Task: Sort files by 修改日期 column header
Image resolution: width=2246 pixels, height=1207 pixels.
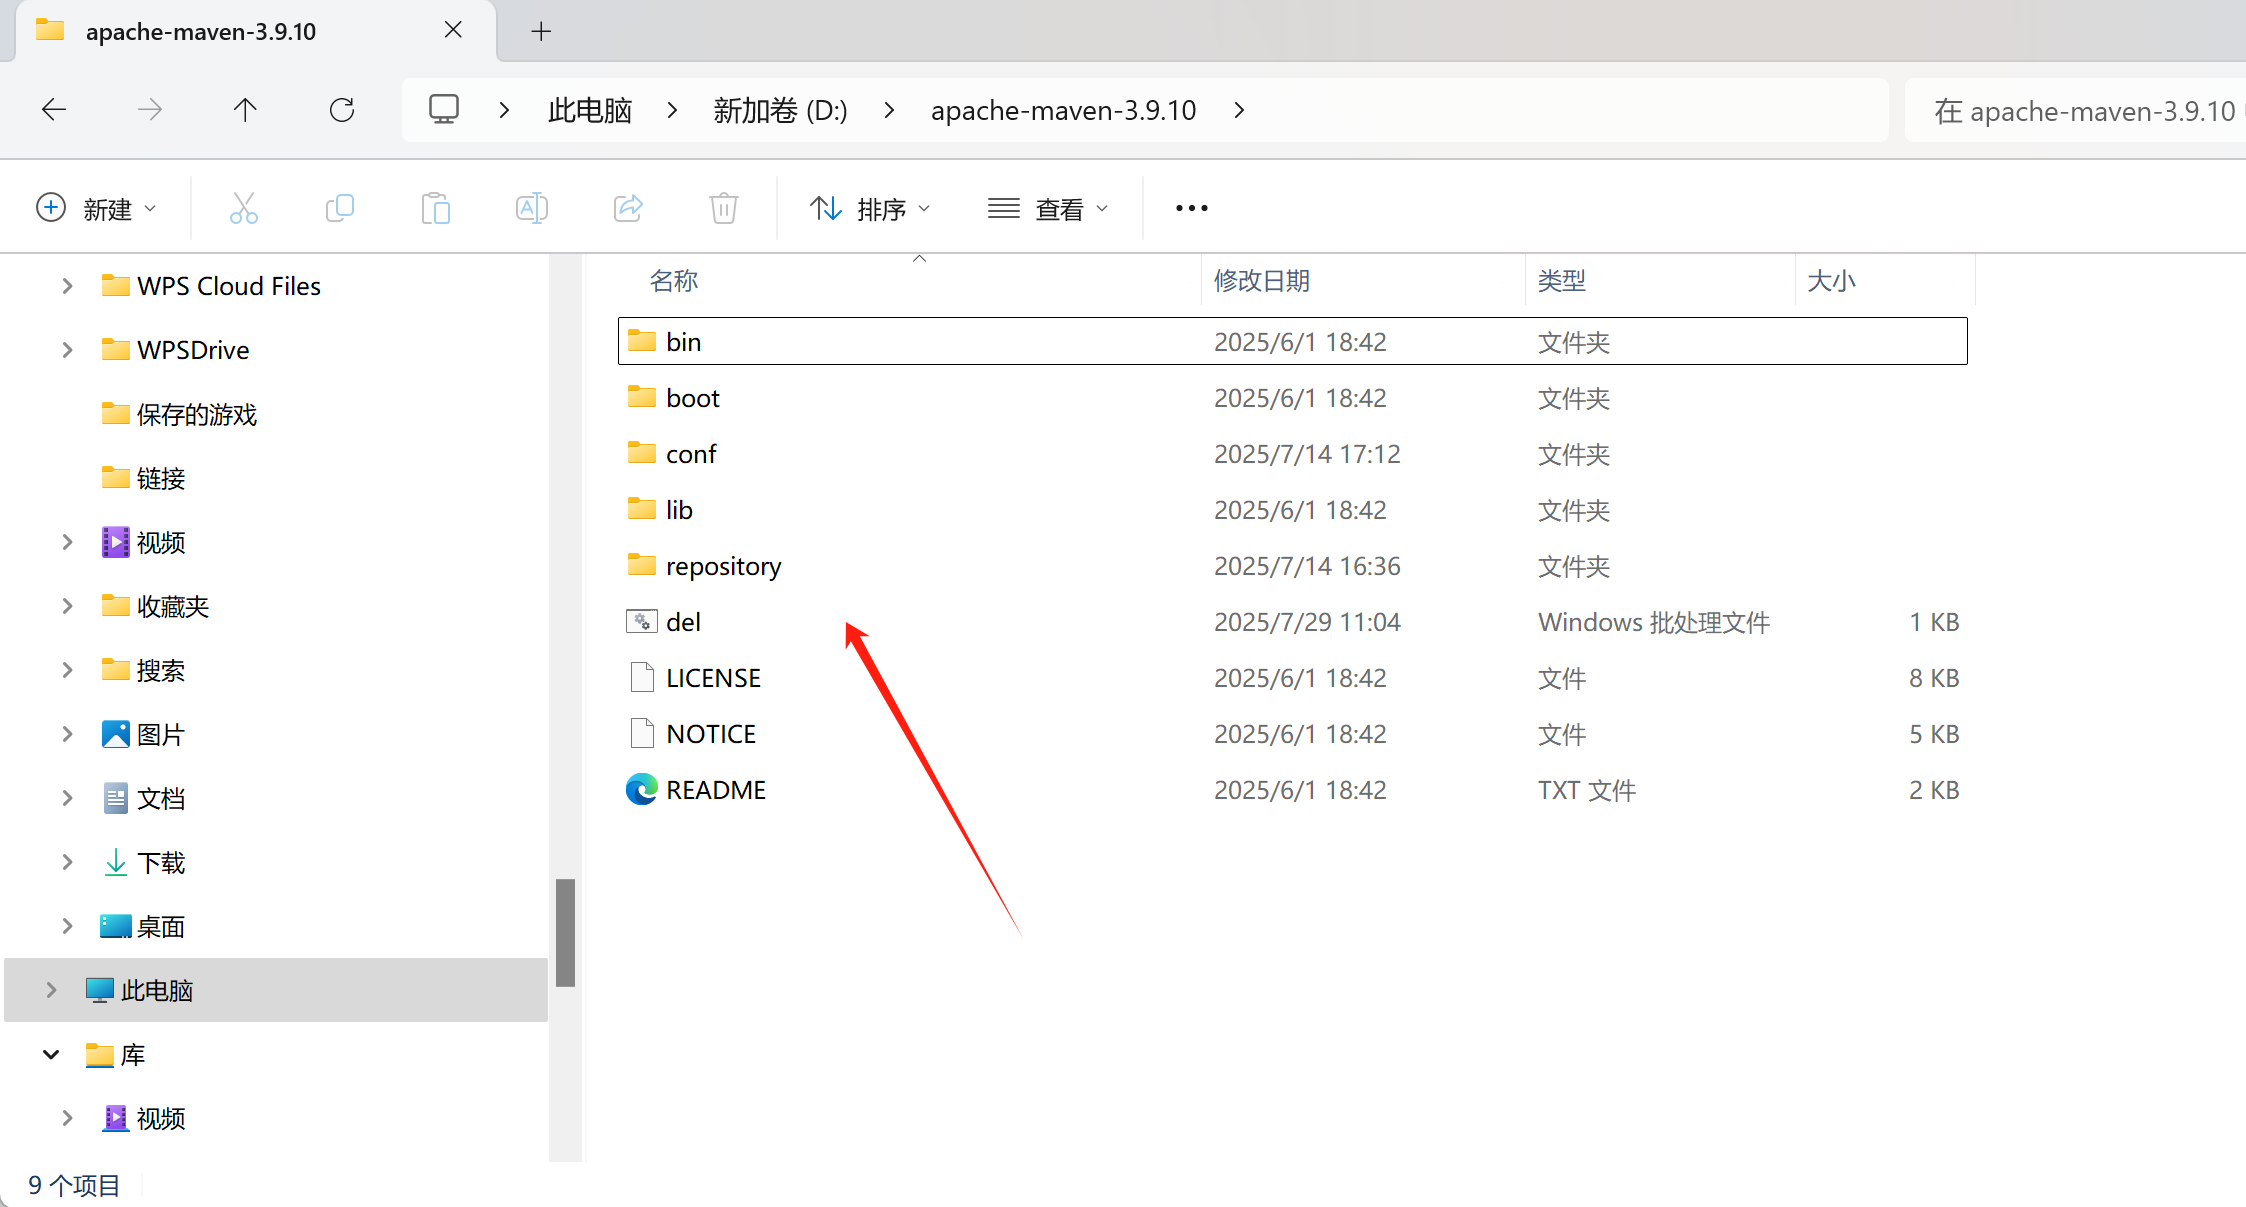Action: [1261, 281]
